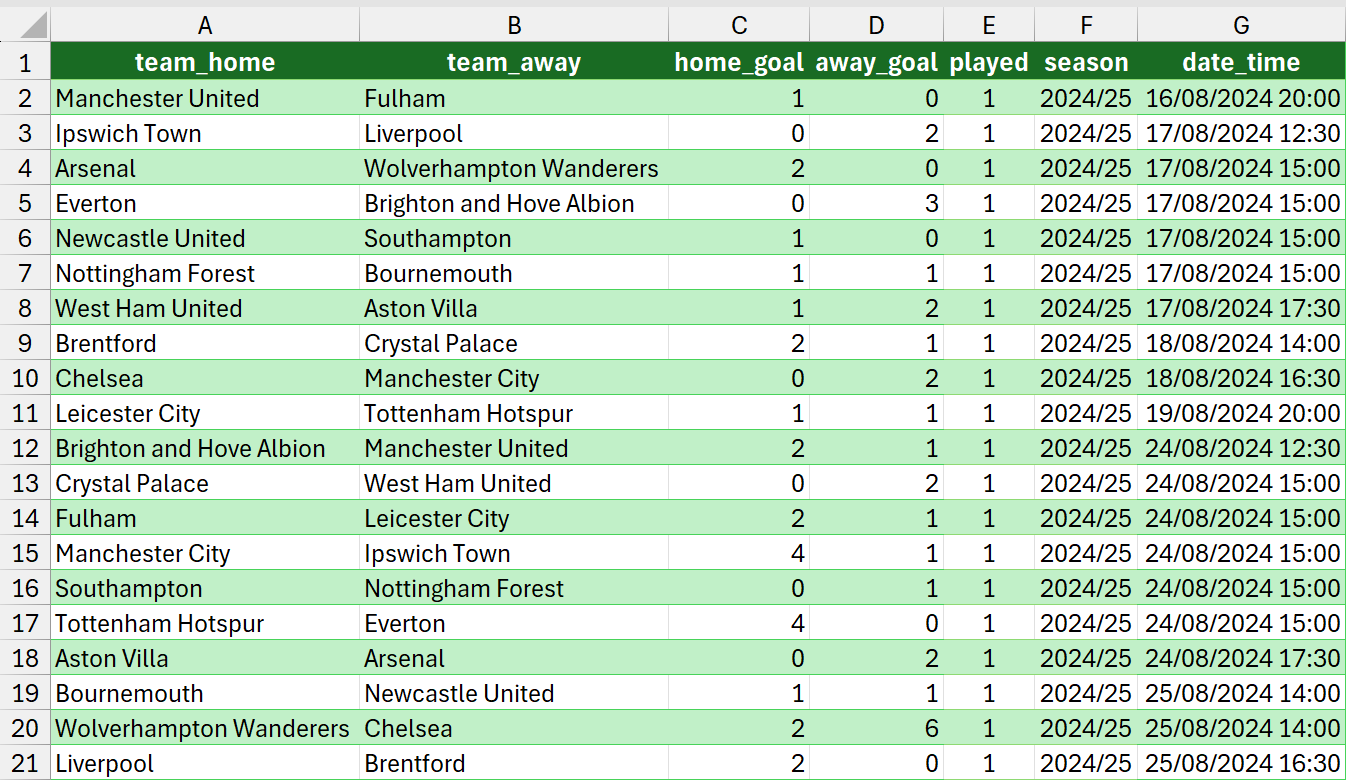Select the season header cell
Screen dimensions: 1346x780
click(x=1086, y=63)
